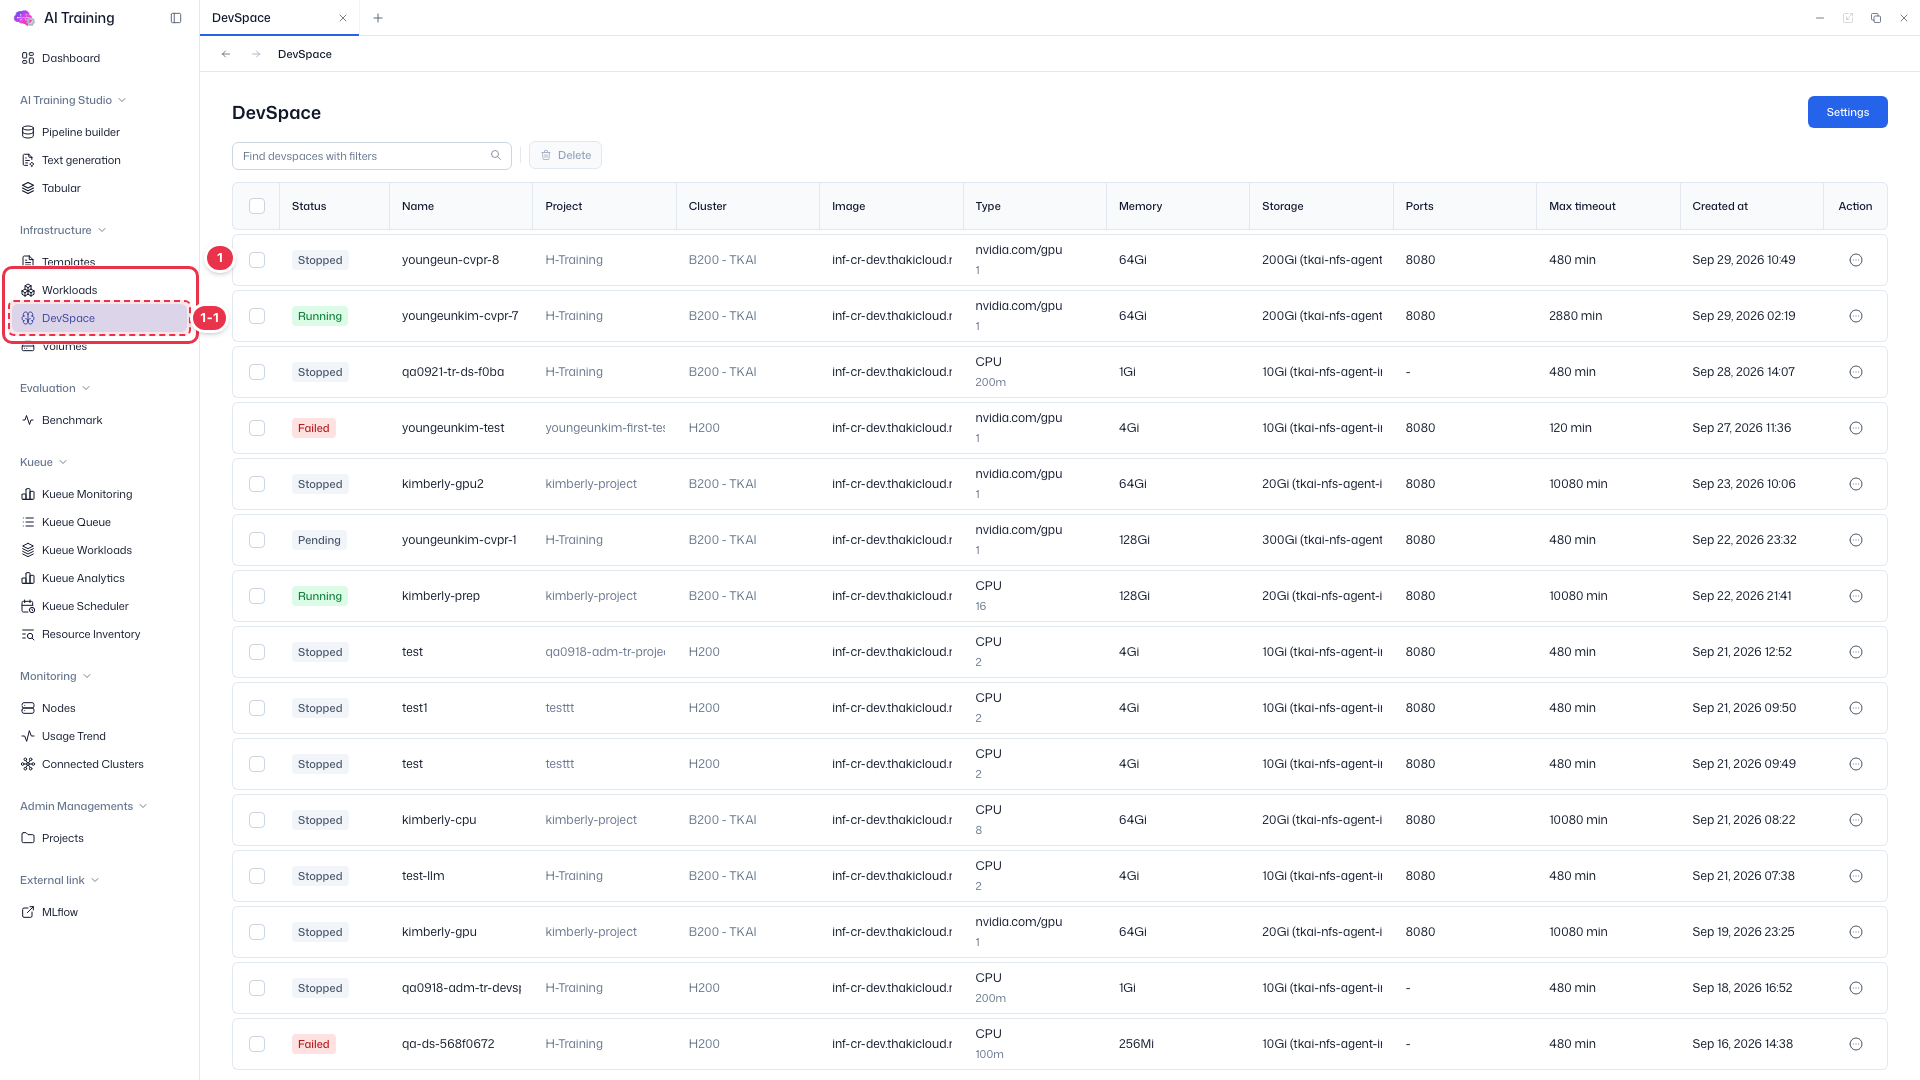Open Kueue Monitoring icon
The image size is (1920, 1080).
click(28, 494)
